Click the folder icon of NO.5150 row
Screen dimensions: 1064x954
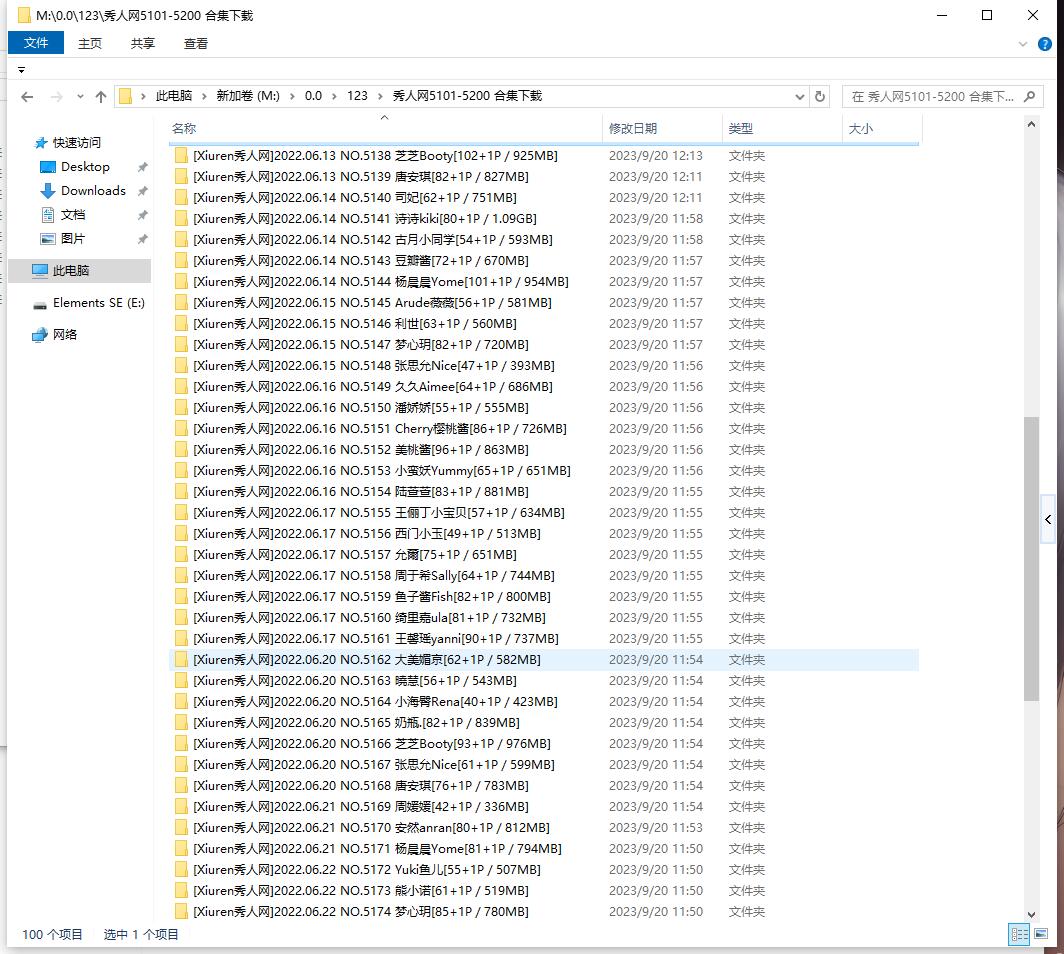(x=181, y=408)
